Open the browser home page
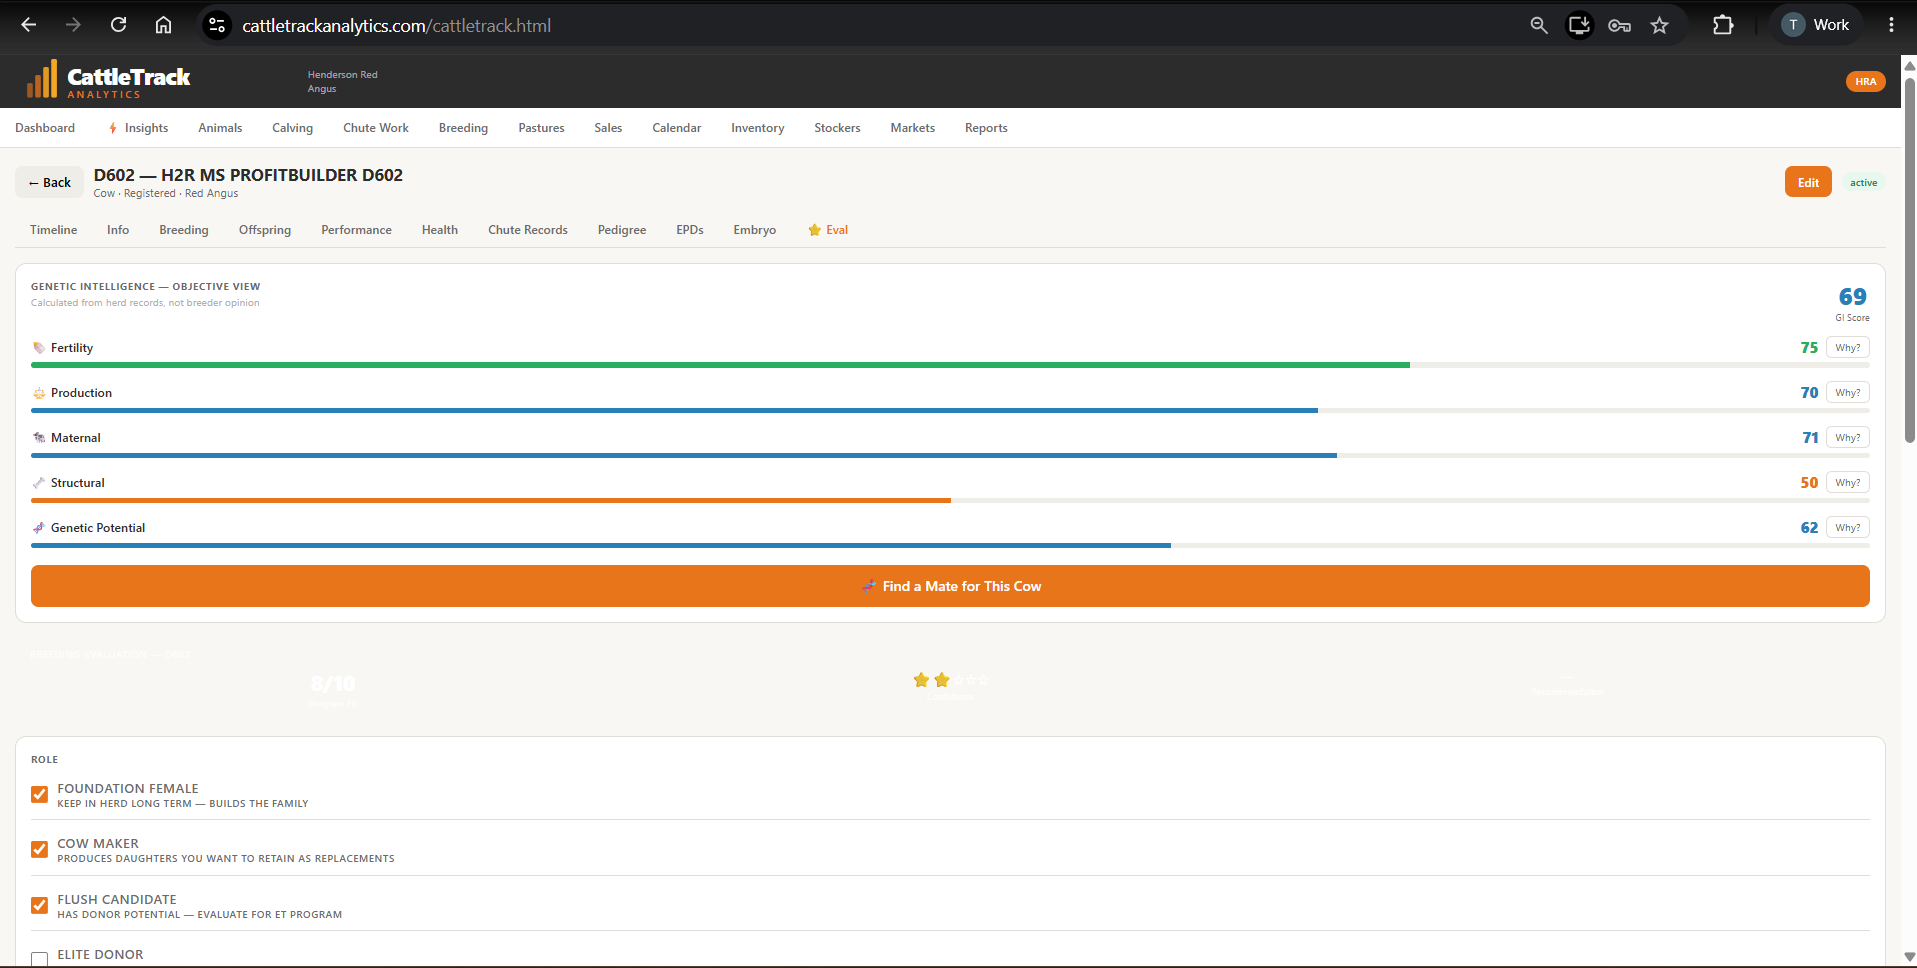The image size is (1917, 968). click(163, 25)
